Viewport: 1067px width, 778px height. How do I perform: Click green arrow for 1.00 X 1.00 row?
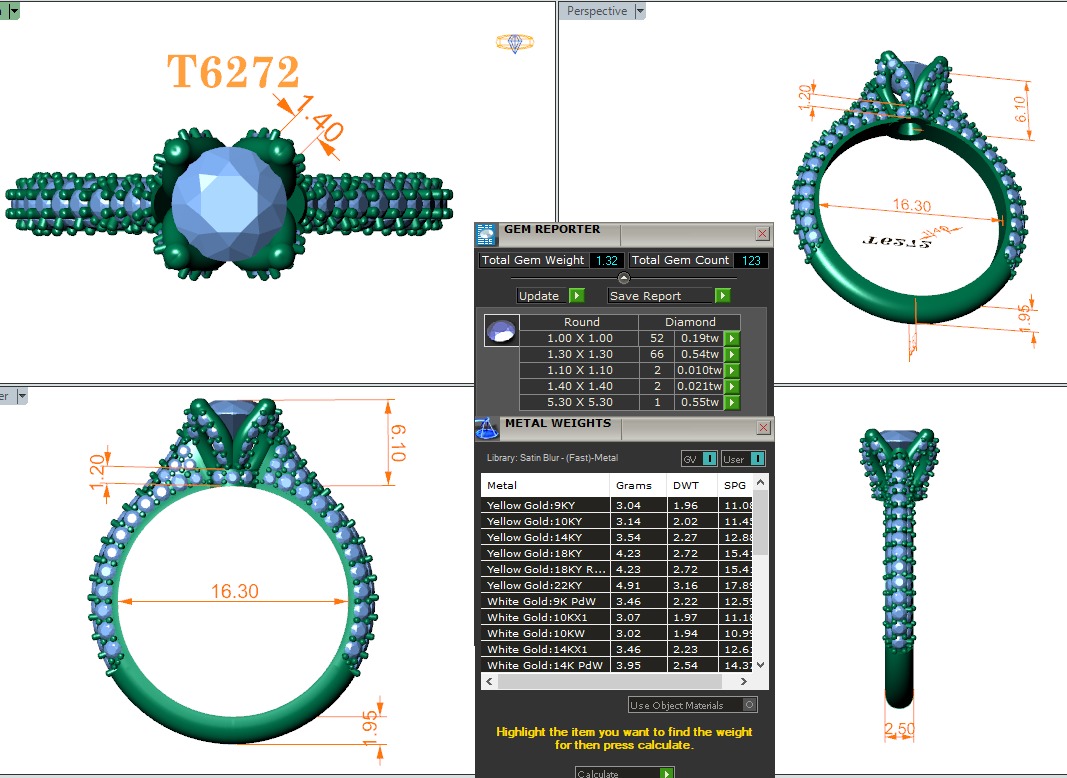(732, 339)
